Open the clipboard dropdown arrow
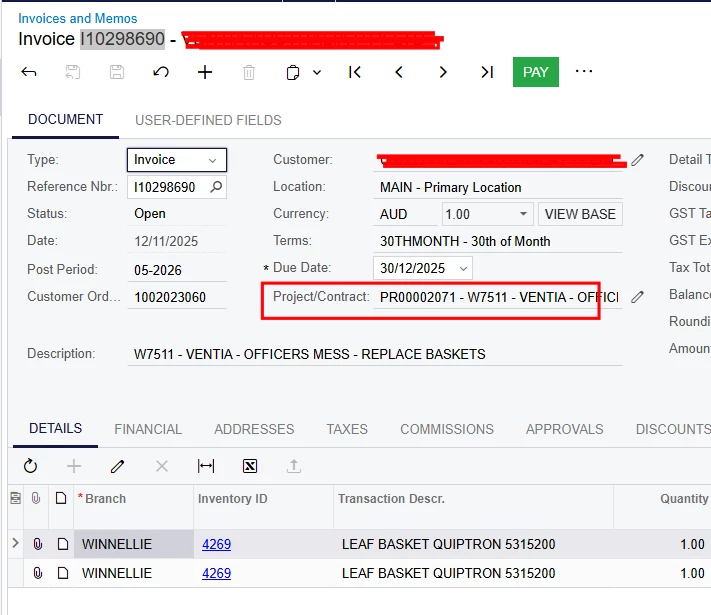The image size is (711, 615). [317, 72]
